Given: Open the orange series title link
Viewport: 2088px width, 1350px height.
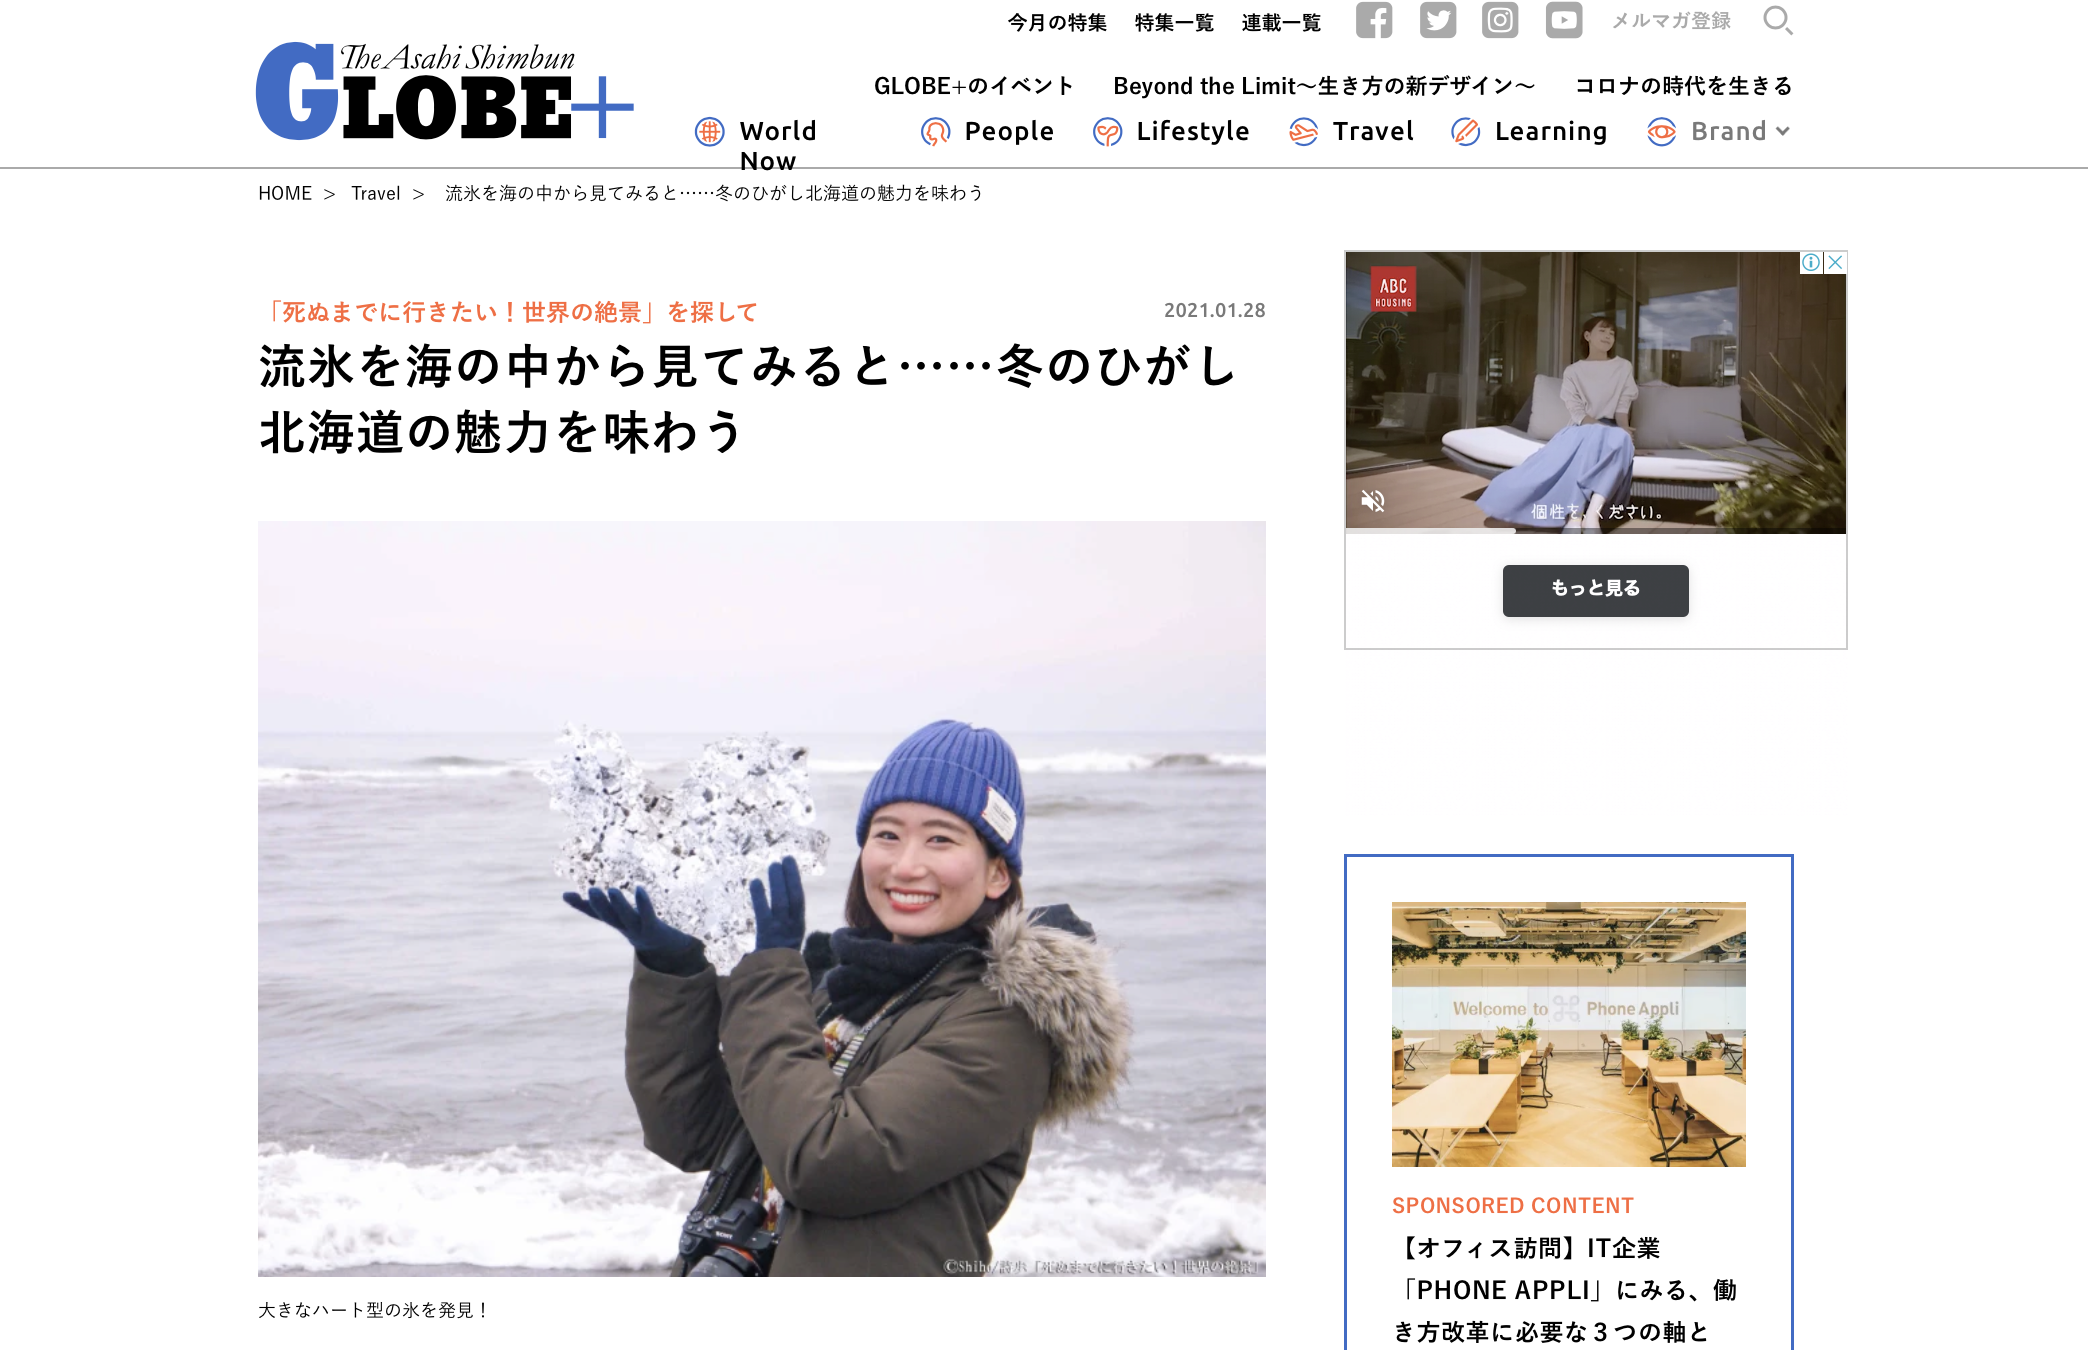Looking at the screenshot, I should tap(510, 312).
